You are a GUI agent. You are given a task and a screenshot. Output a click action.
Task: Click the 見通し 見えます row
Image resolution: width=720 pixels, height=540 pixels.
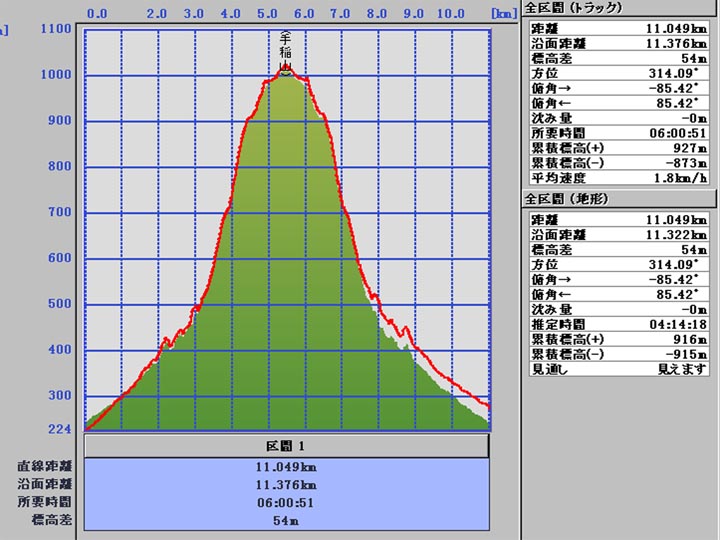620,368
